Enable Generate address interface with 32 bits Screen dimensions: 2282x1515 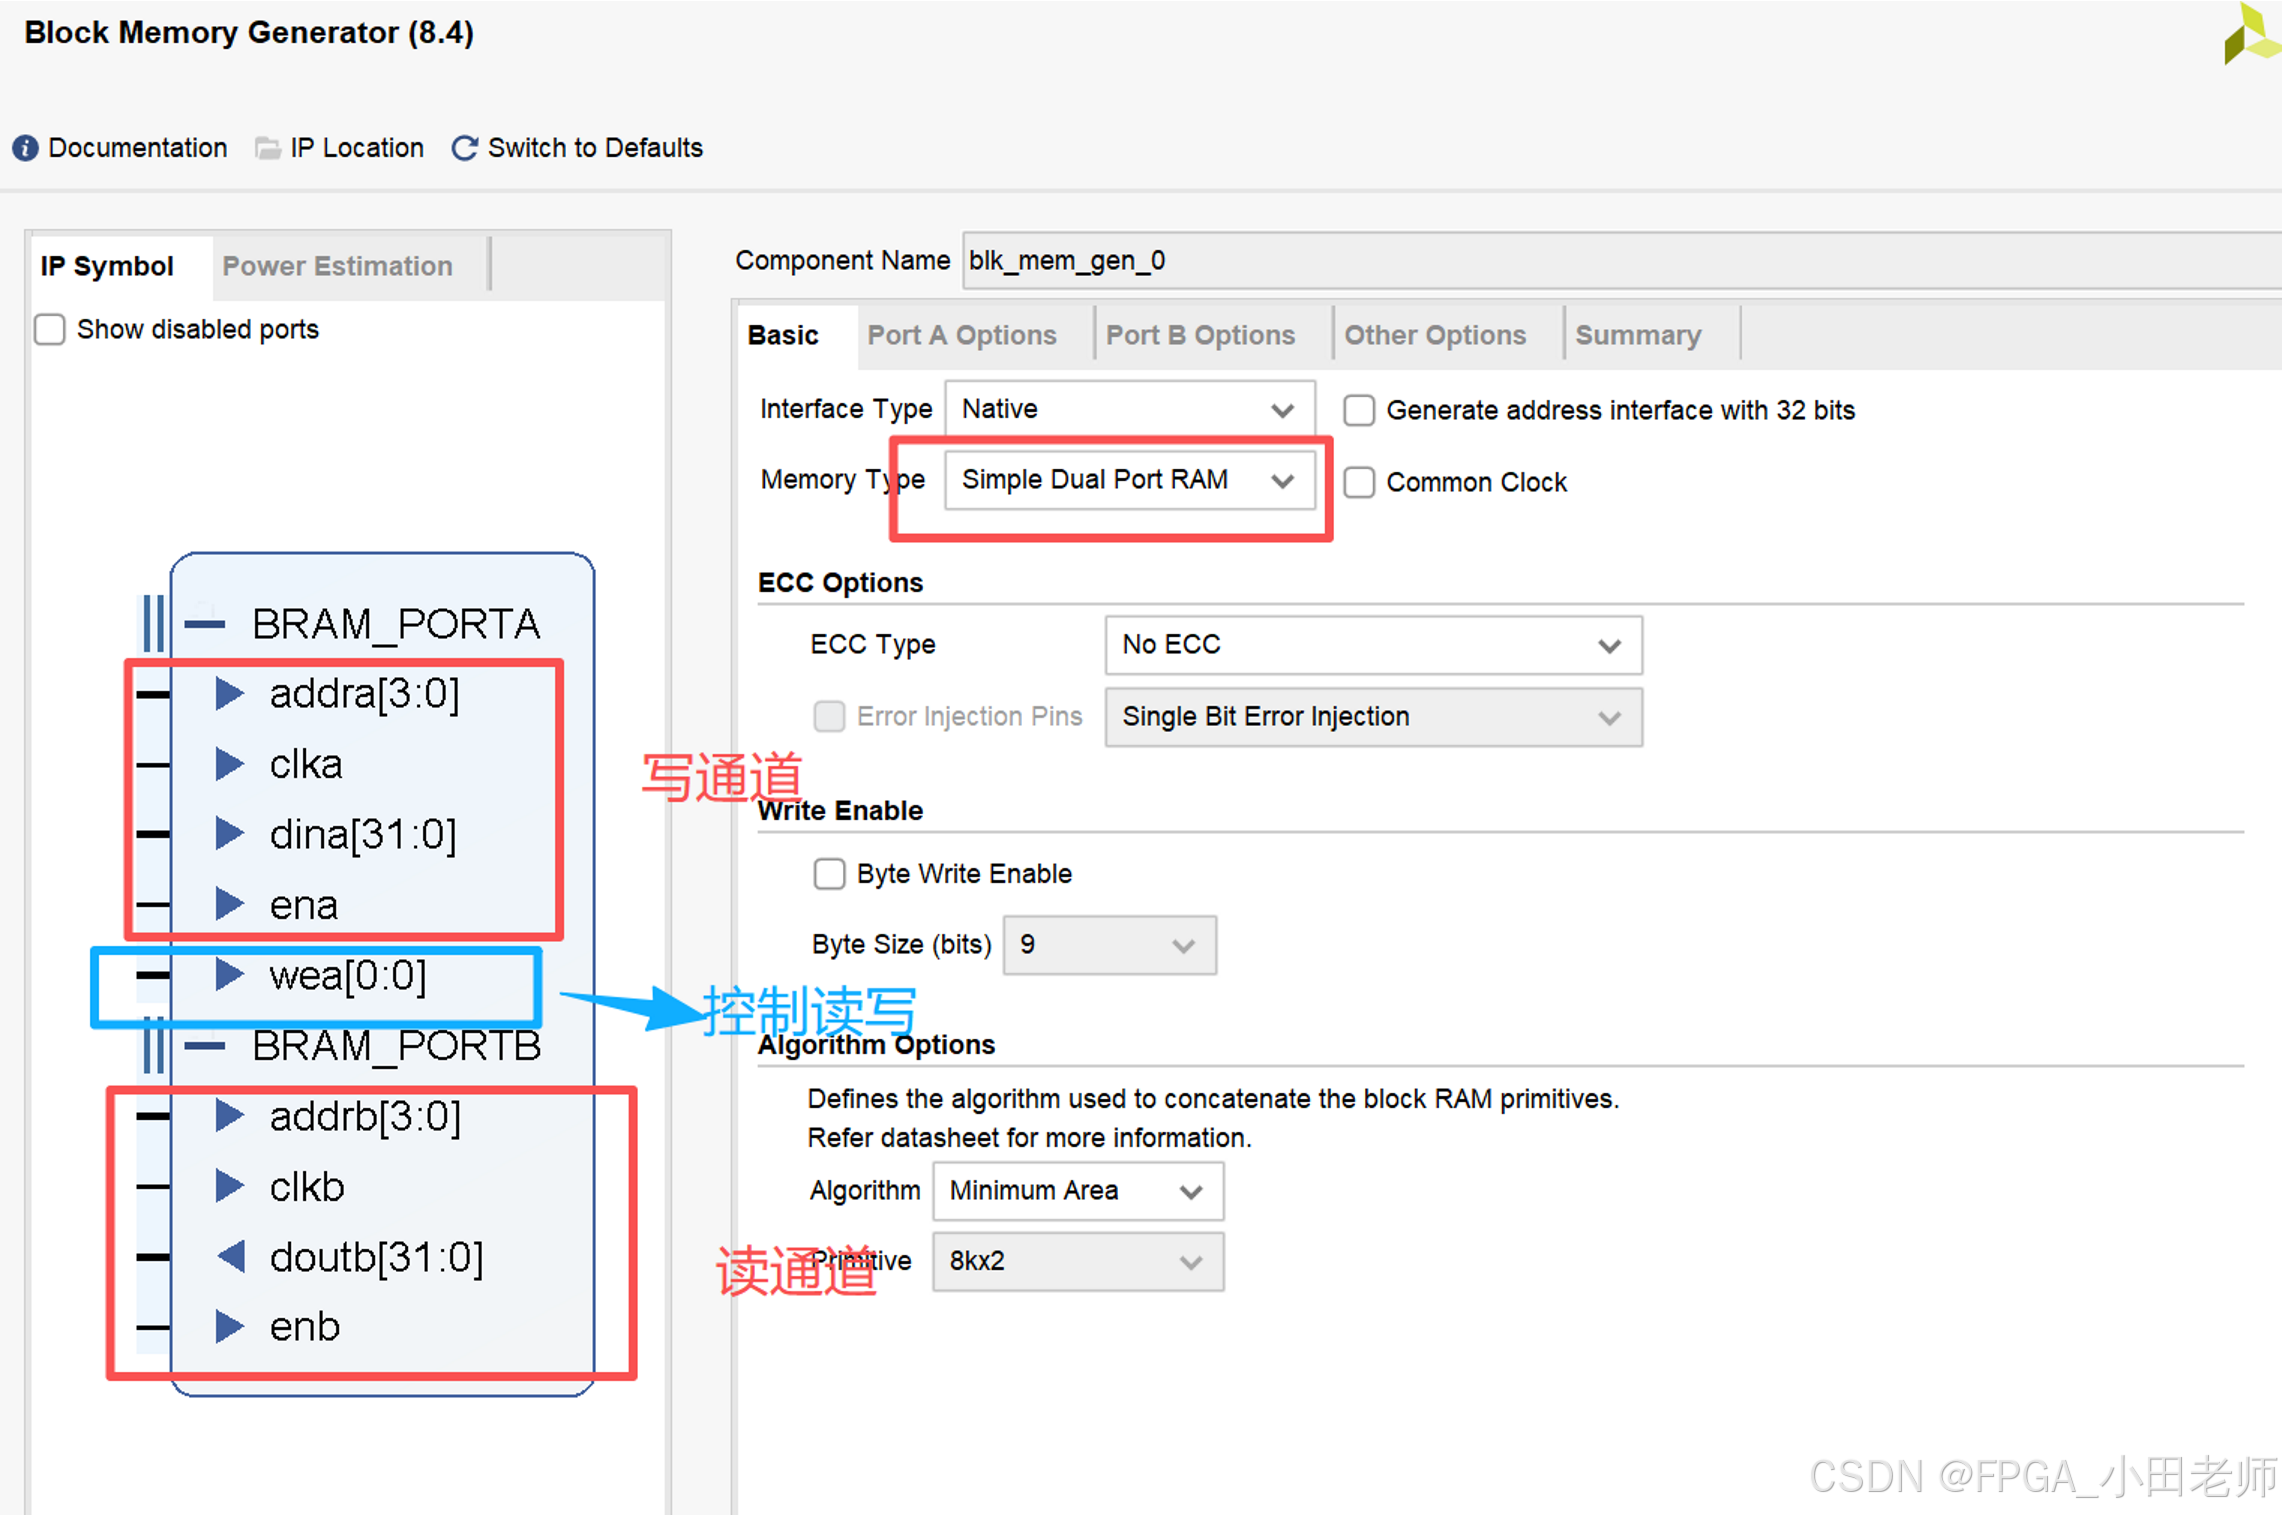click(1359, 410)
